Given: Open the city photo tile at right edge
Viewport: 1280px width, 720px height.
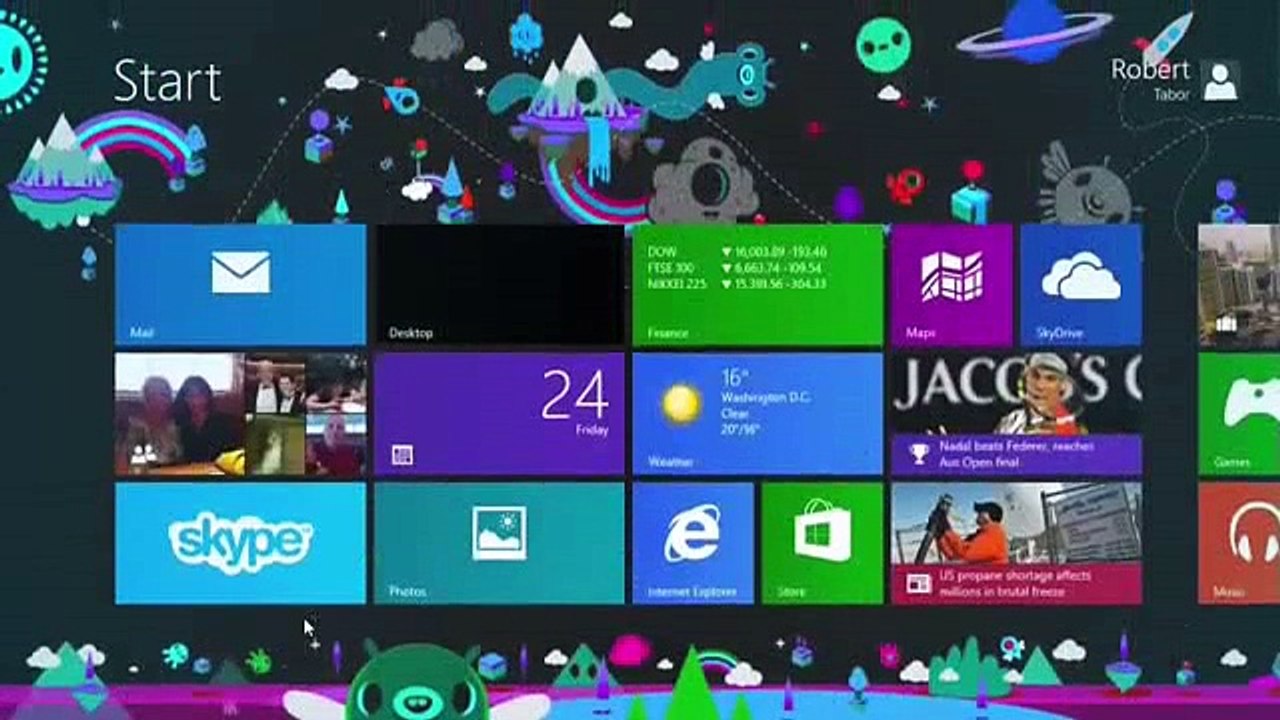Looking at the screenshot, I should coord(1240,285).
